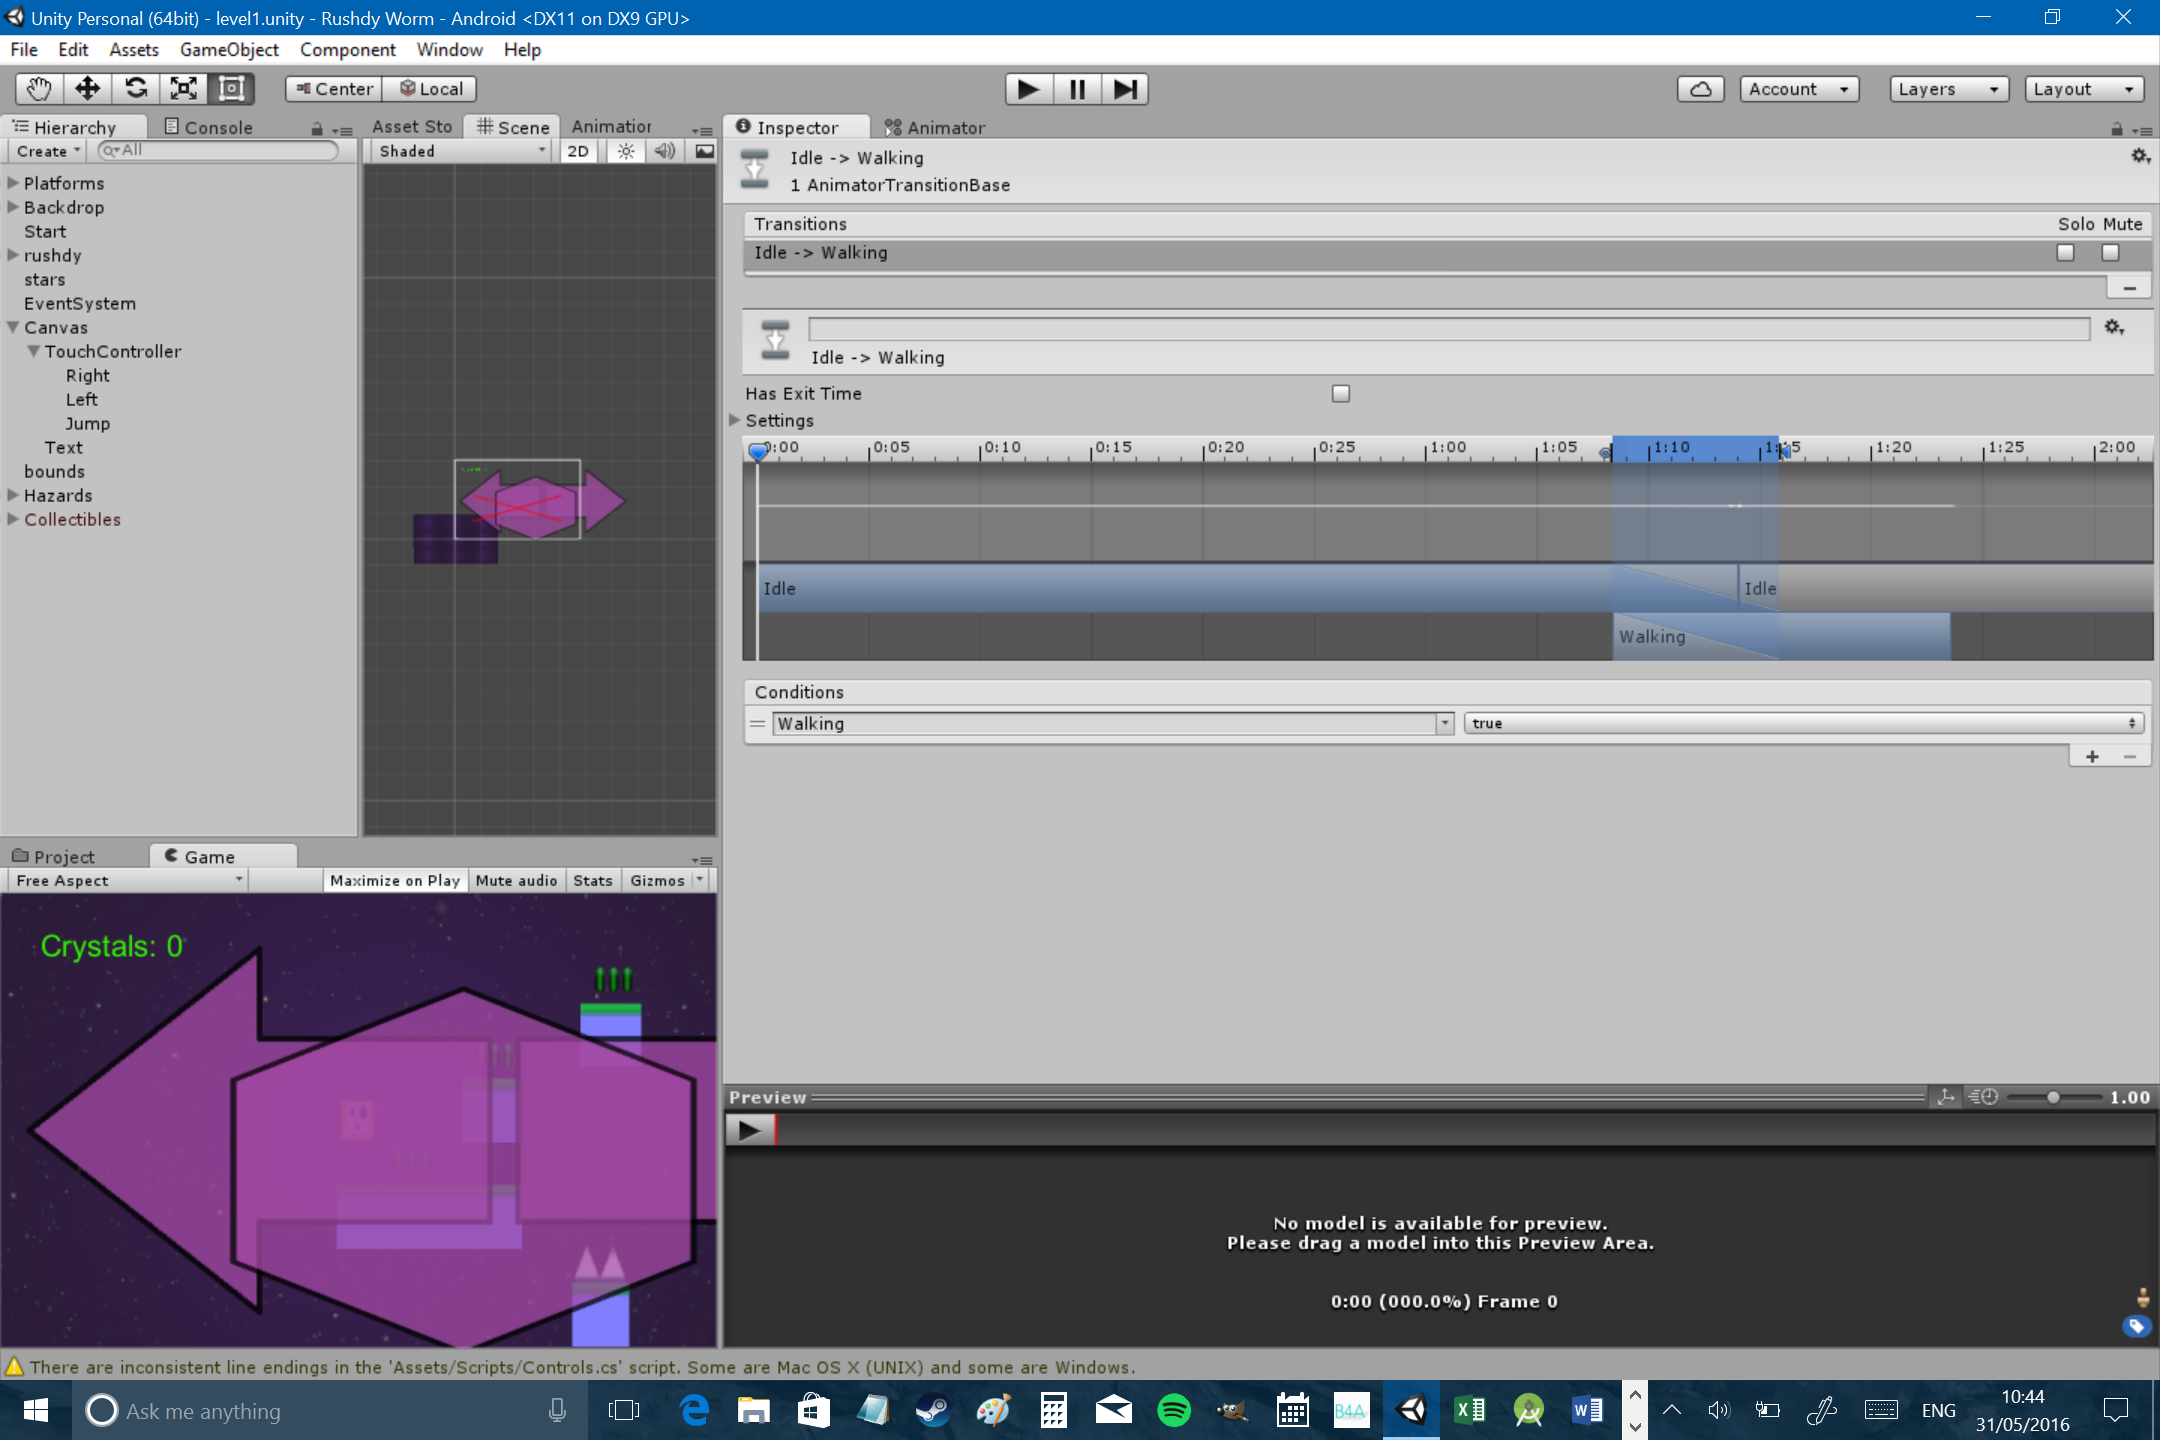Open Inspector component gear menu

pos(2139,156)
